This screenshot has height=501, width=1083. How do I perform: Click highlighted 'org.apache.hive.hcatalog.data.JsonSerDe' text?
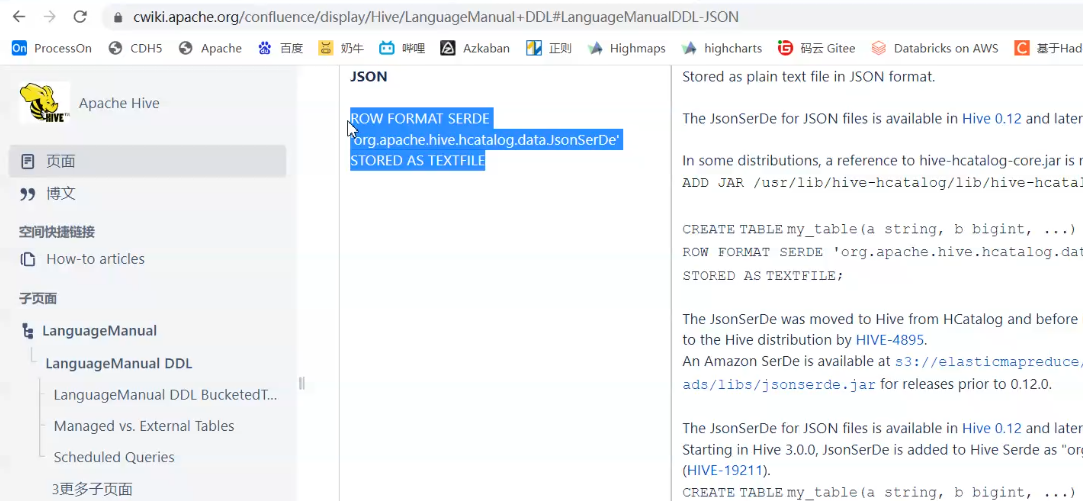487,140
